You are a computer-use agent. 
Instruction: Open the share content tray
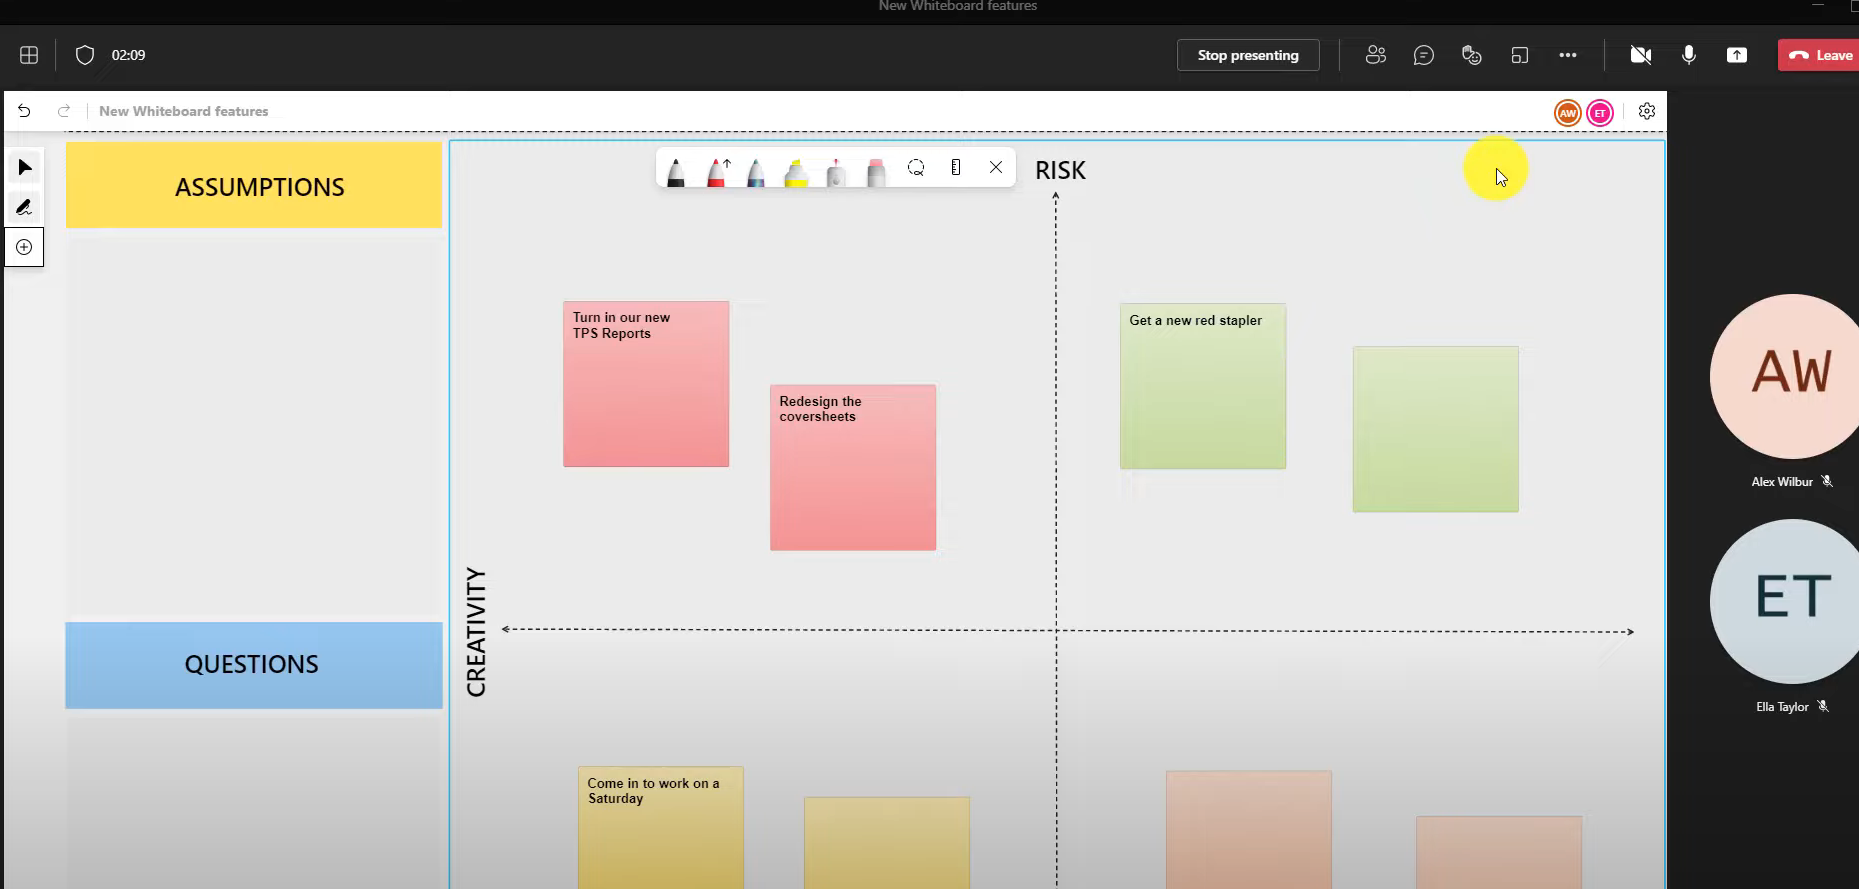coord(1737,55)
